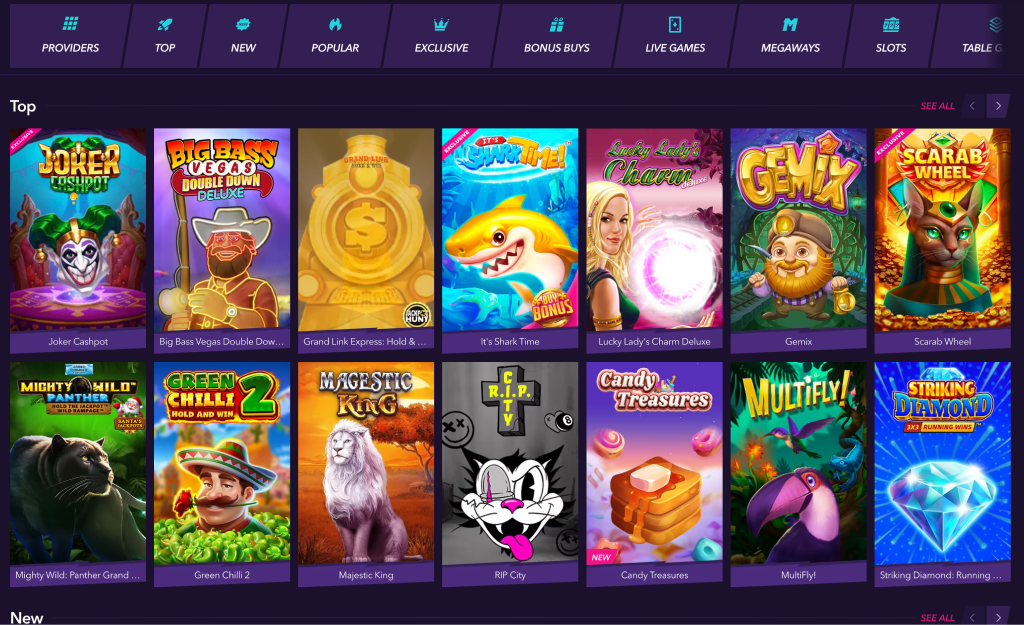Select the rocket Top category icon

tap(165, 25)
